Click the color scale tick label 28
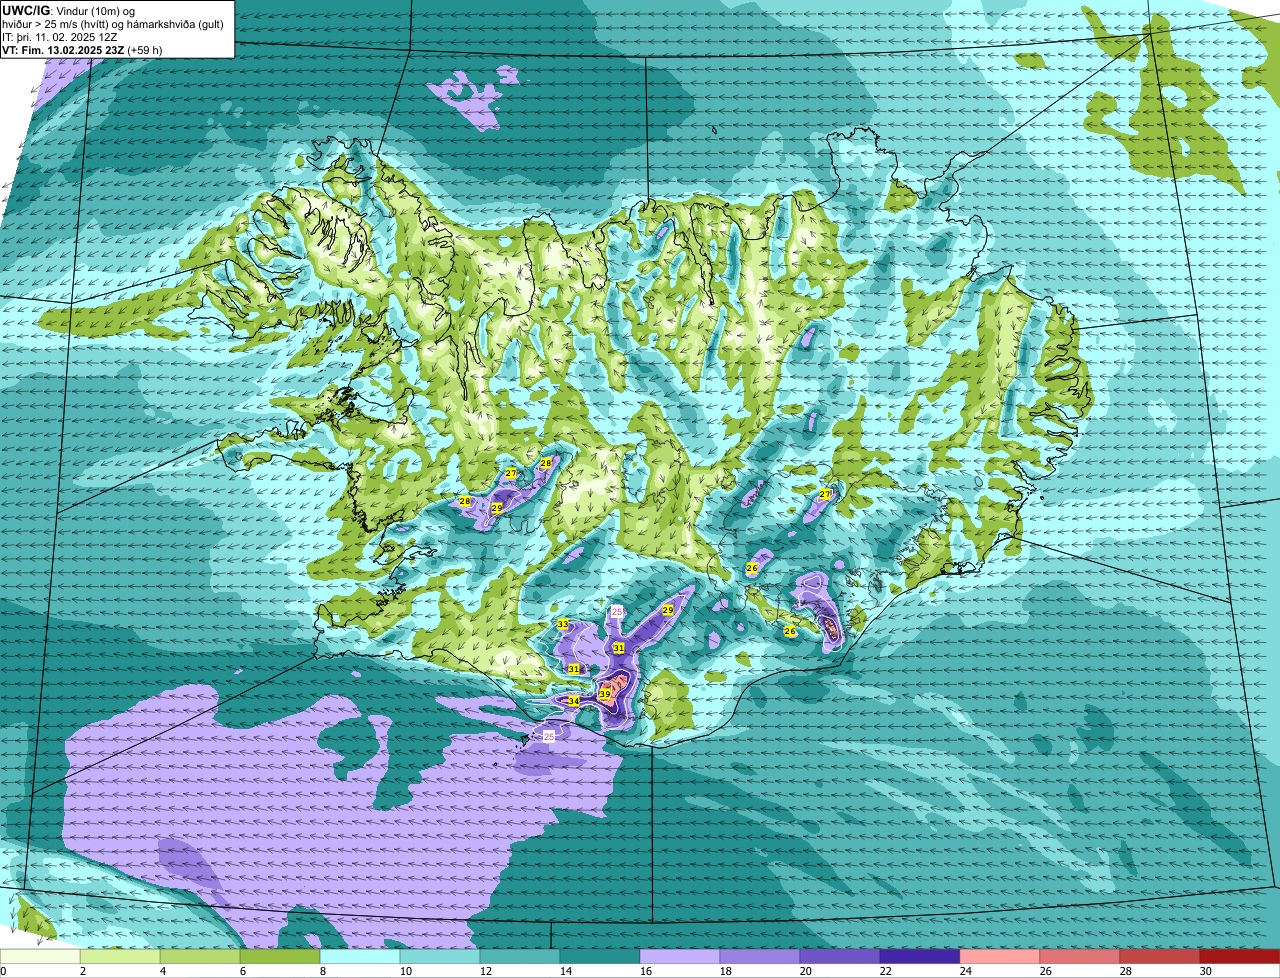 pyautogui.click(x=1126, y=971)
